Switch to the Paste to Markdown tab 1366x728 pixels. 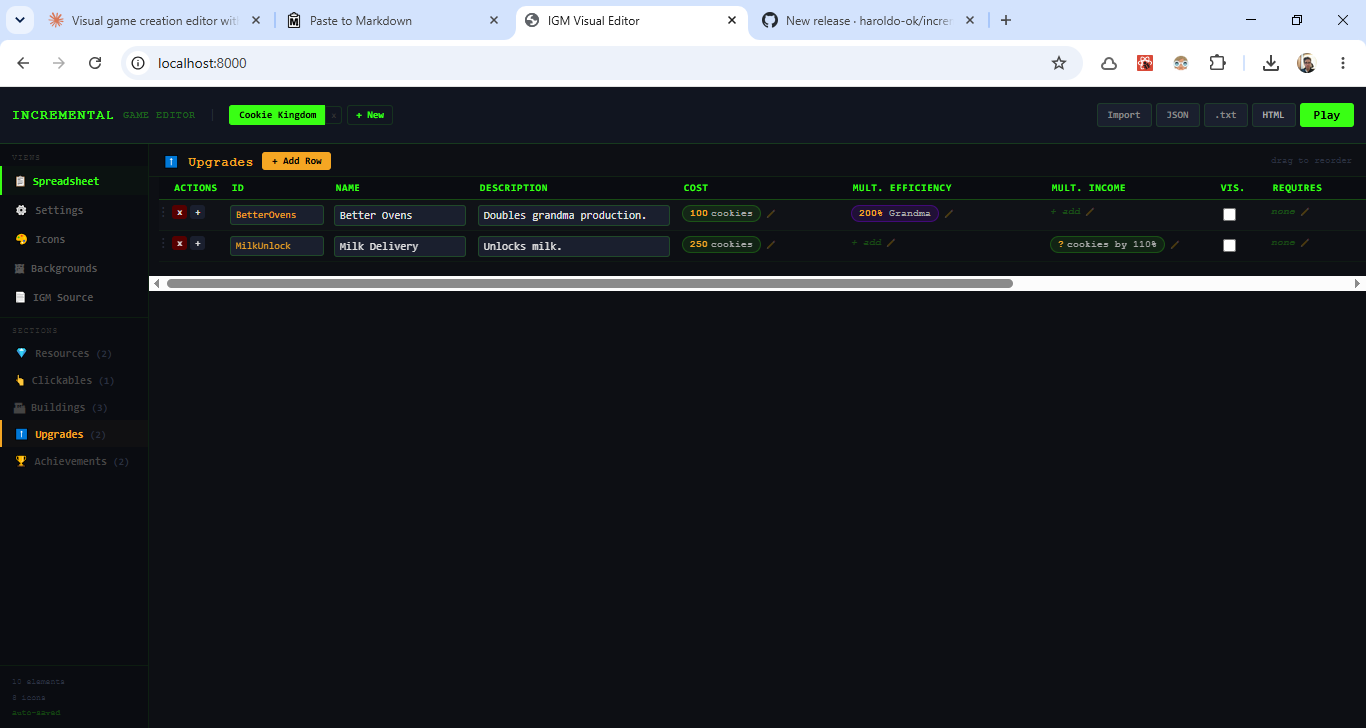coord(394,20)
